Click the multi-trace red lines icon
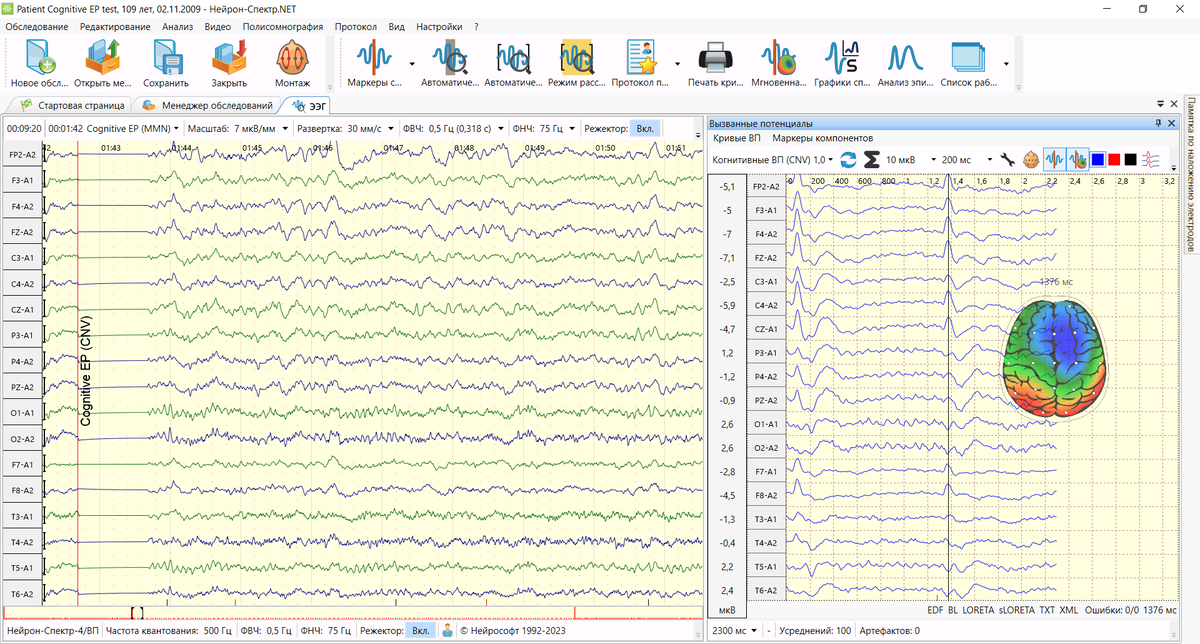The height and width of the screenshot is (644, 1200). pyautogui.click(x=1152, y=159)
